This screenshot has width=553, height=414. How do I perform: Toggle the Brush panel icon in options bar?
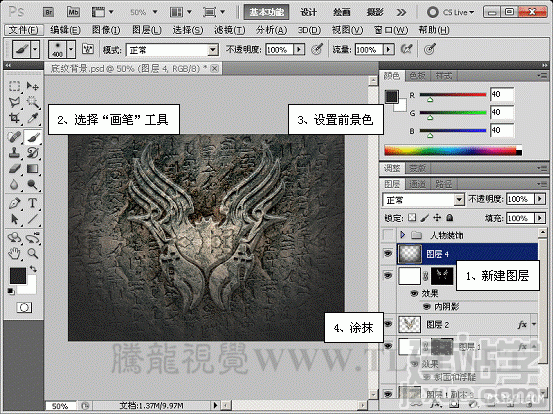tap(87, 49)
